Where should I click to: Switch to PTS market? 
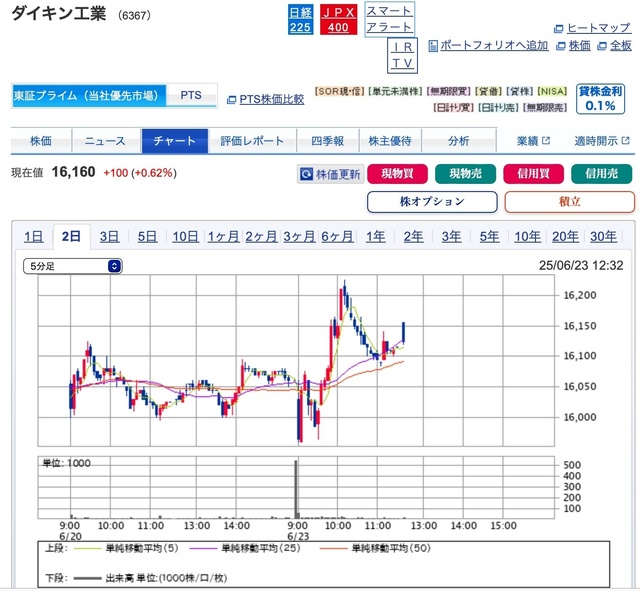pyautogui.click(x=191, y=96)
